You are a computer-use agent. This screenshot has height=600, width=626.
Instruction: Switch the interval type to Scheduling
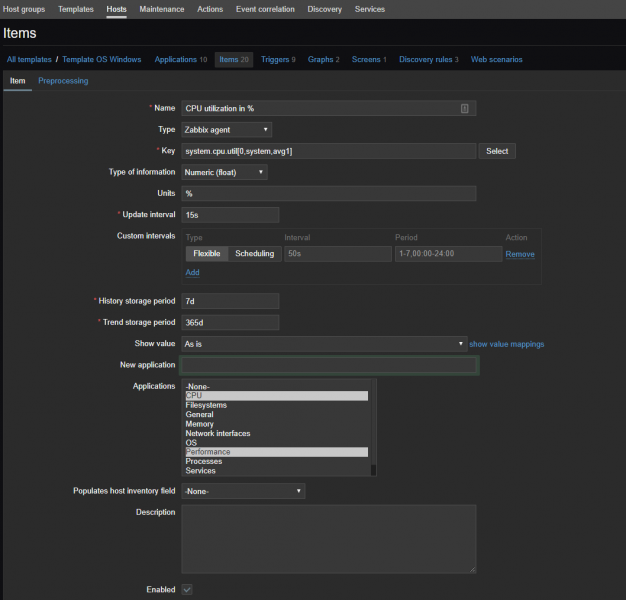[x=254, y=254]
